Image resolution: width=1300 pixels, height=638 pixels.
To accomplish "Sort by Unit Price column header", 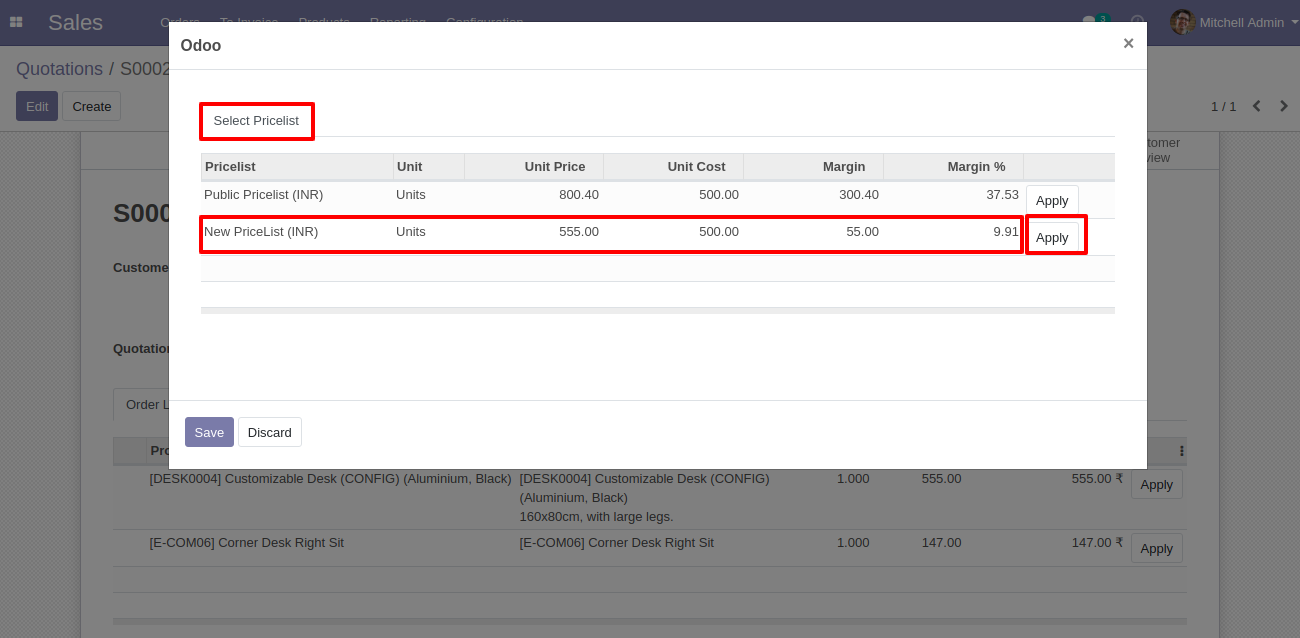I will tap(534, 167).
